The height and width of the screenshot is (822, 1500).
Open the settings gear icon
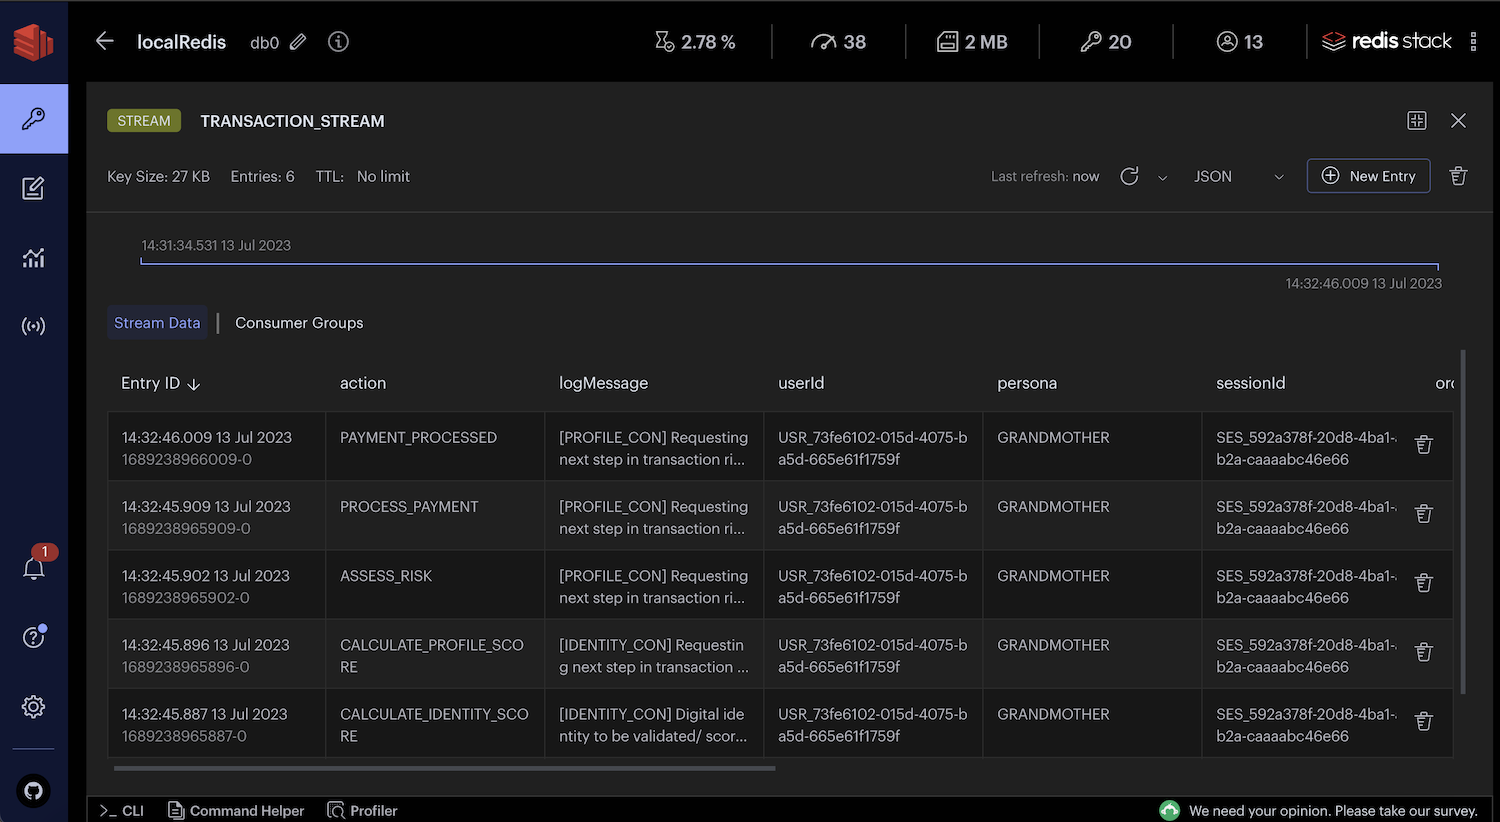(x=33, y=707)
